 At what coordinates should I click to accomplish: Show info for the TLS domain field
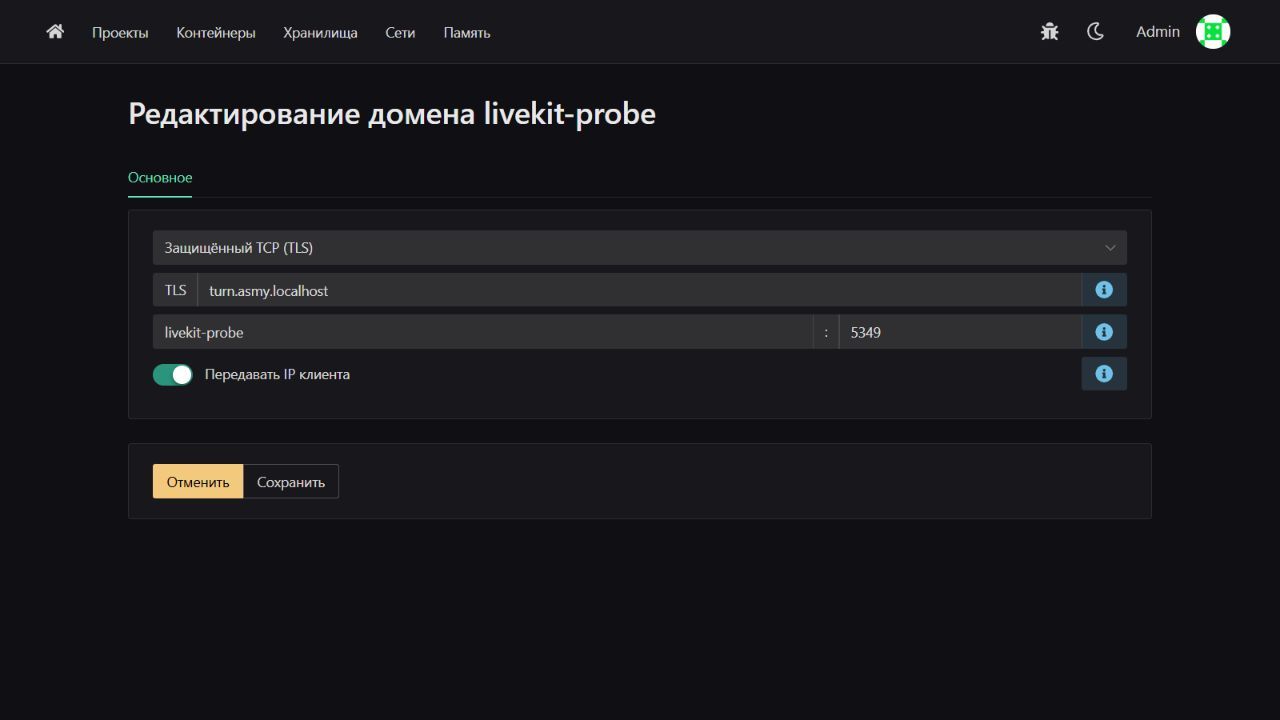1104,290
